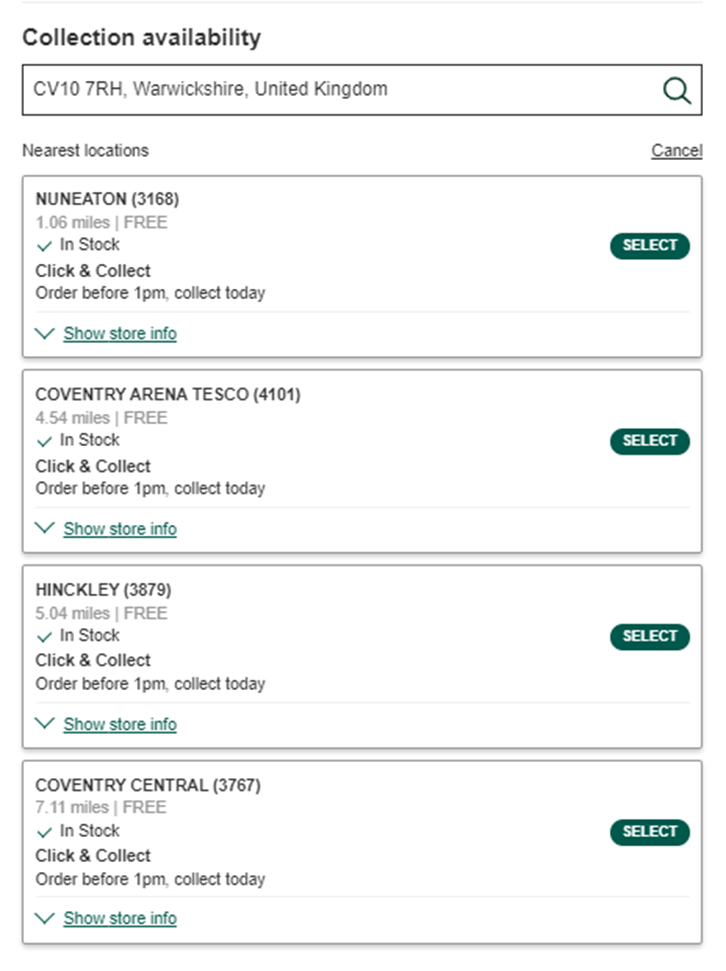Image resolution: width=726 pixels, height=971 pixels.
Task: Click the Coventry Central (3767) heading
Action: (148, 785)
